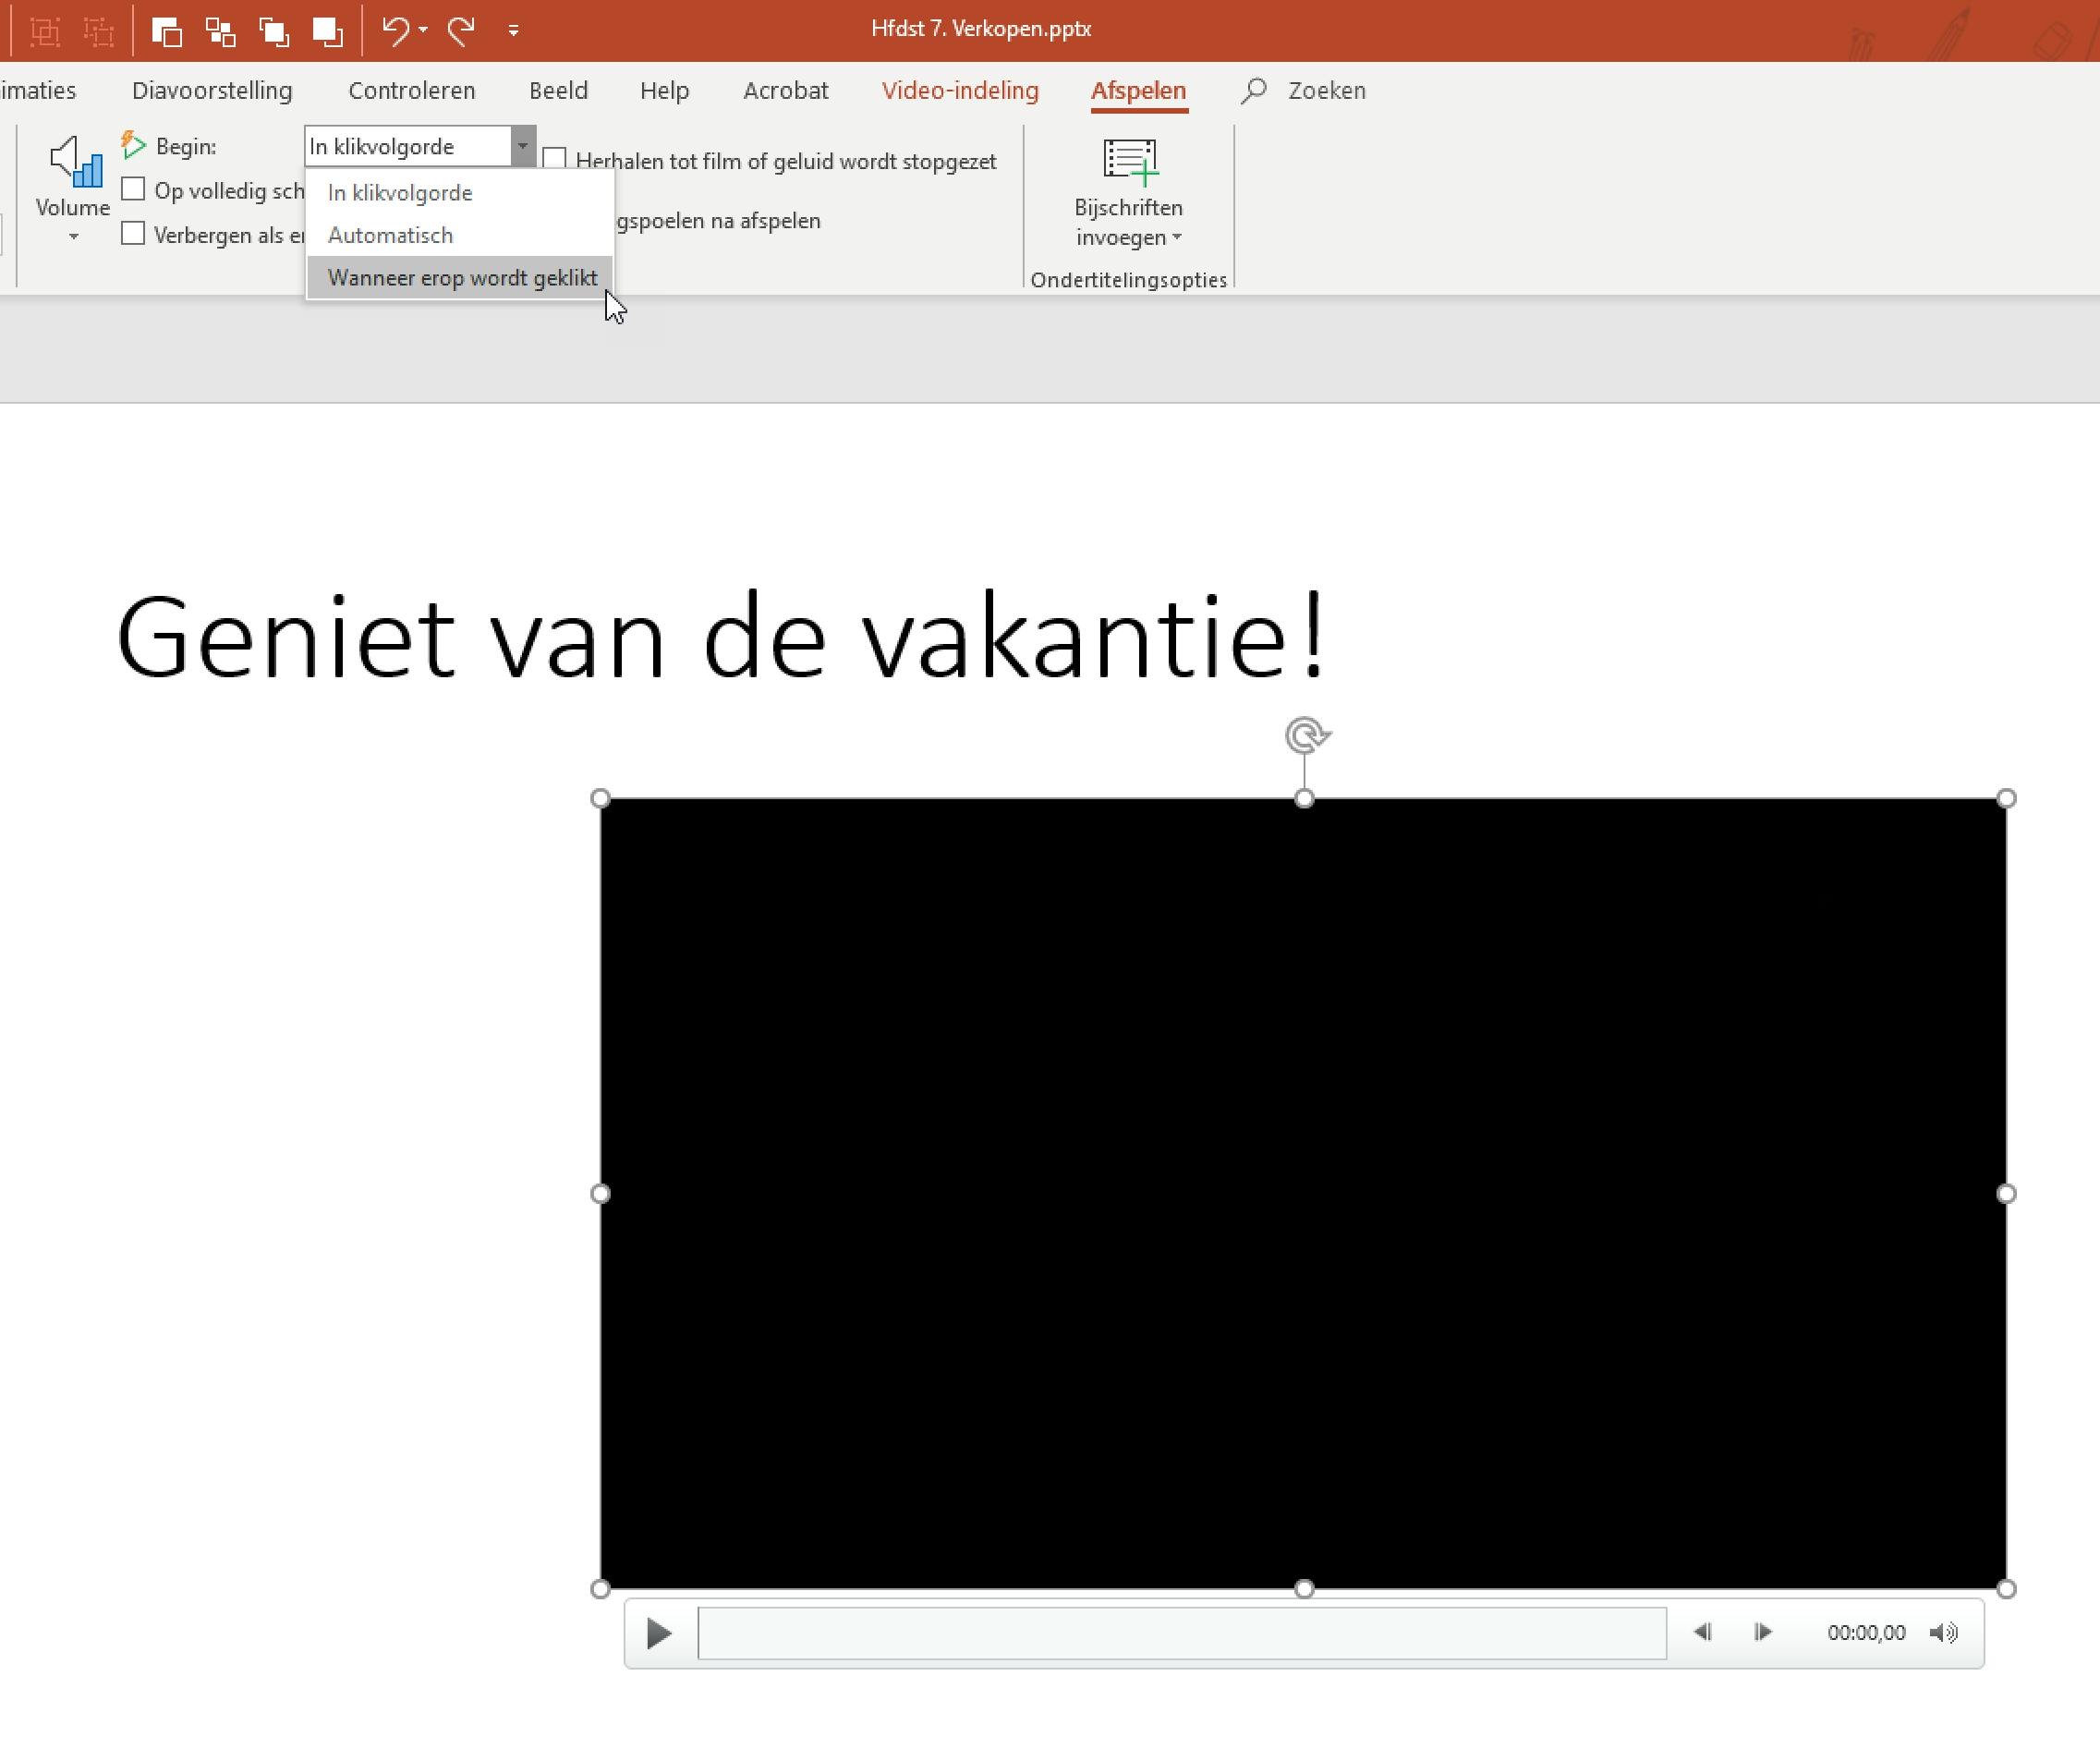Switch to the Diavoorstelling tab
Image resolution: width=2100 pixels, height=1761 pixels.
point(212,91)
